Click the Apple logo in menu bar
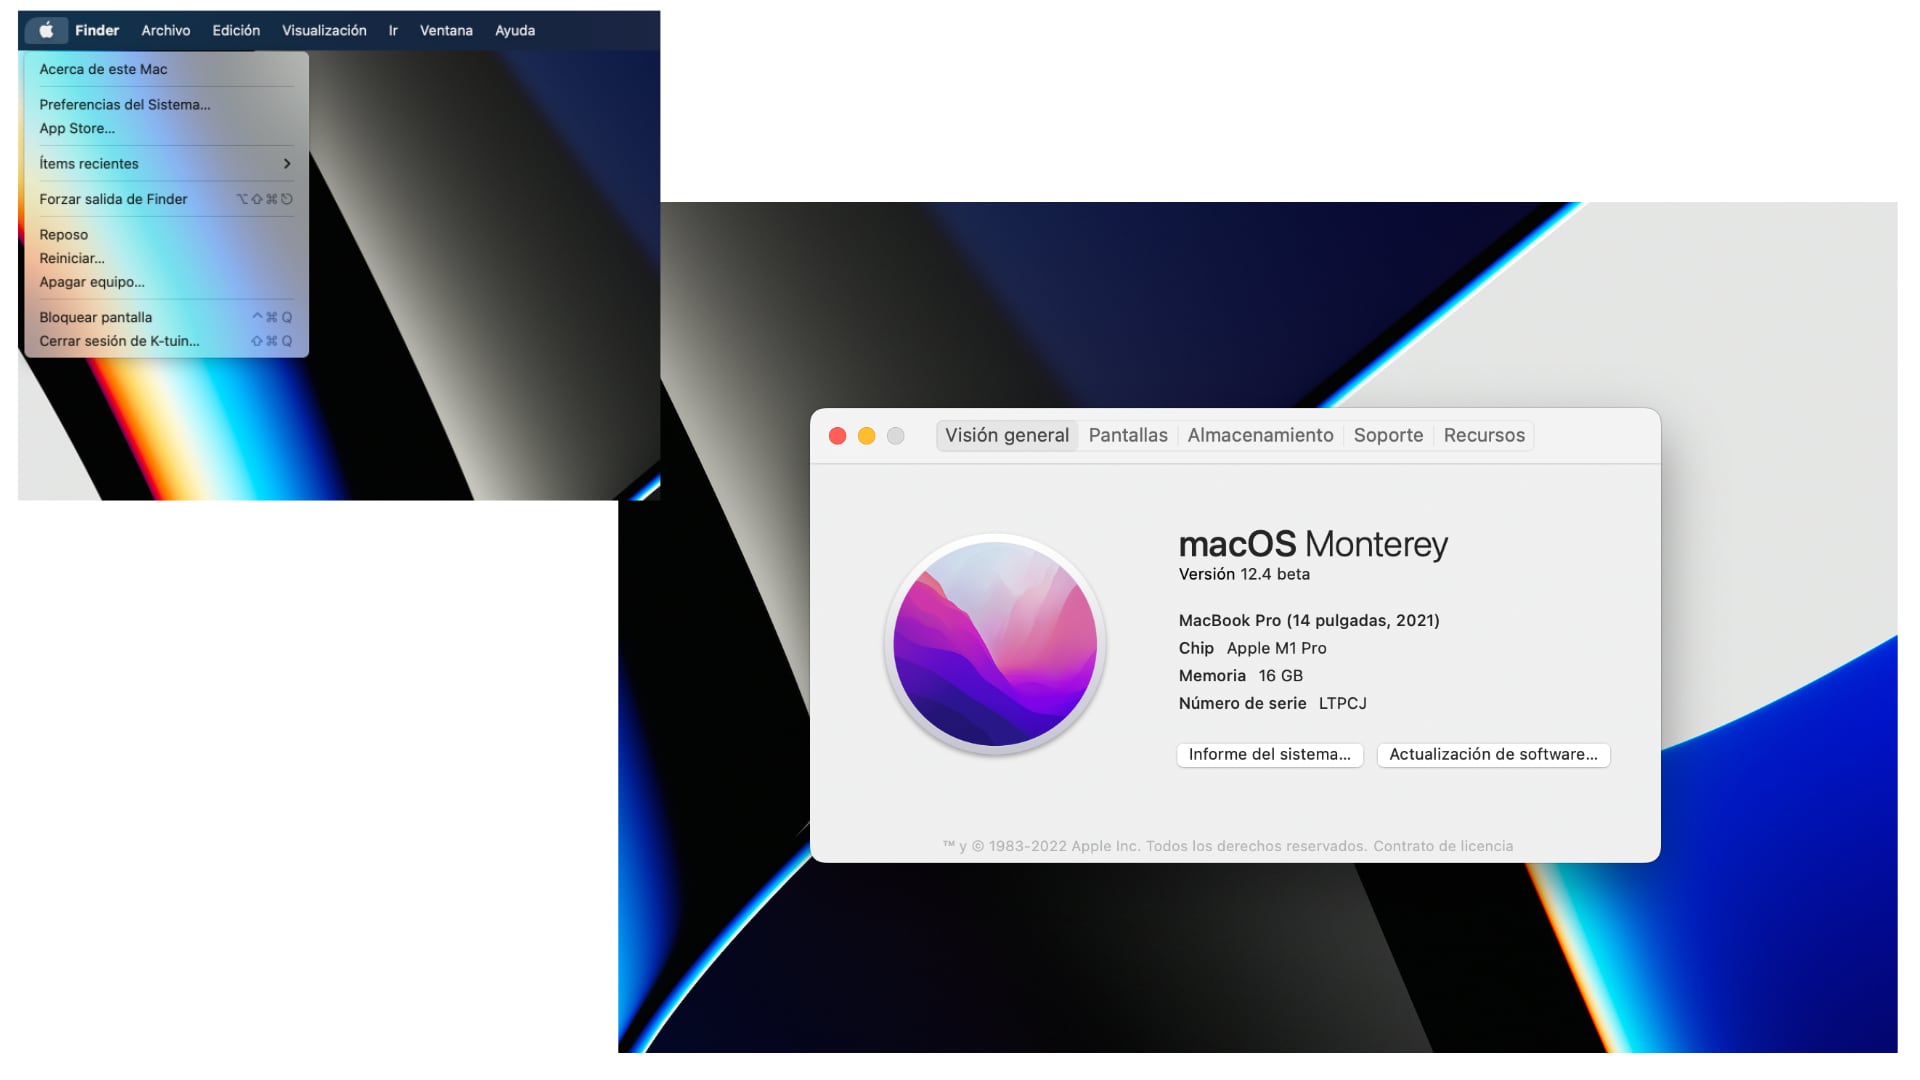Image resolution: width=1920 pixels, height=1080 pixels. click(44, 30)
